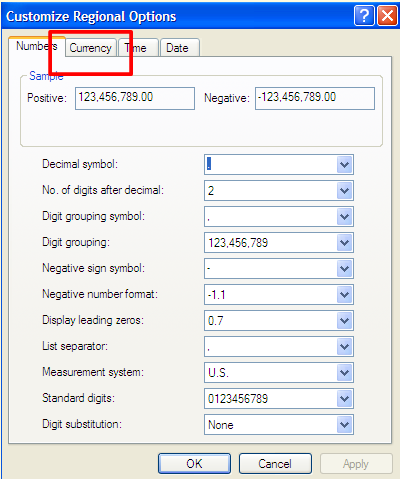Viewport: 400px width, 479px height.
Task: Expand the Decimal symbol dropdown arrow
Action: click(344, 164)
